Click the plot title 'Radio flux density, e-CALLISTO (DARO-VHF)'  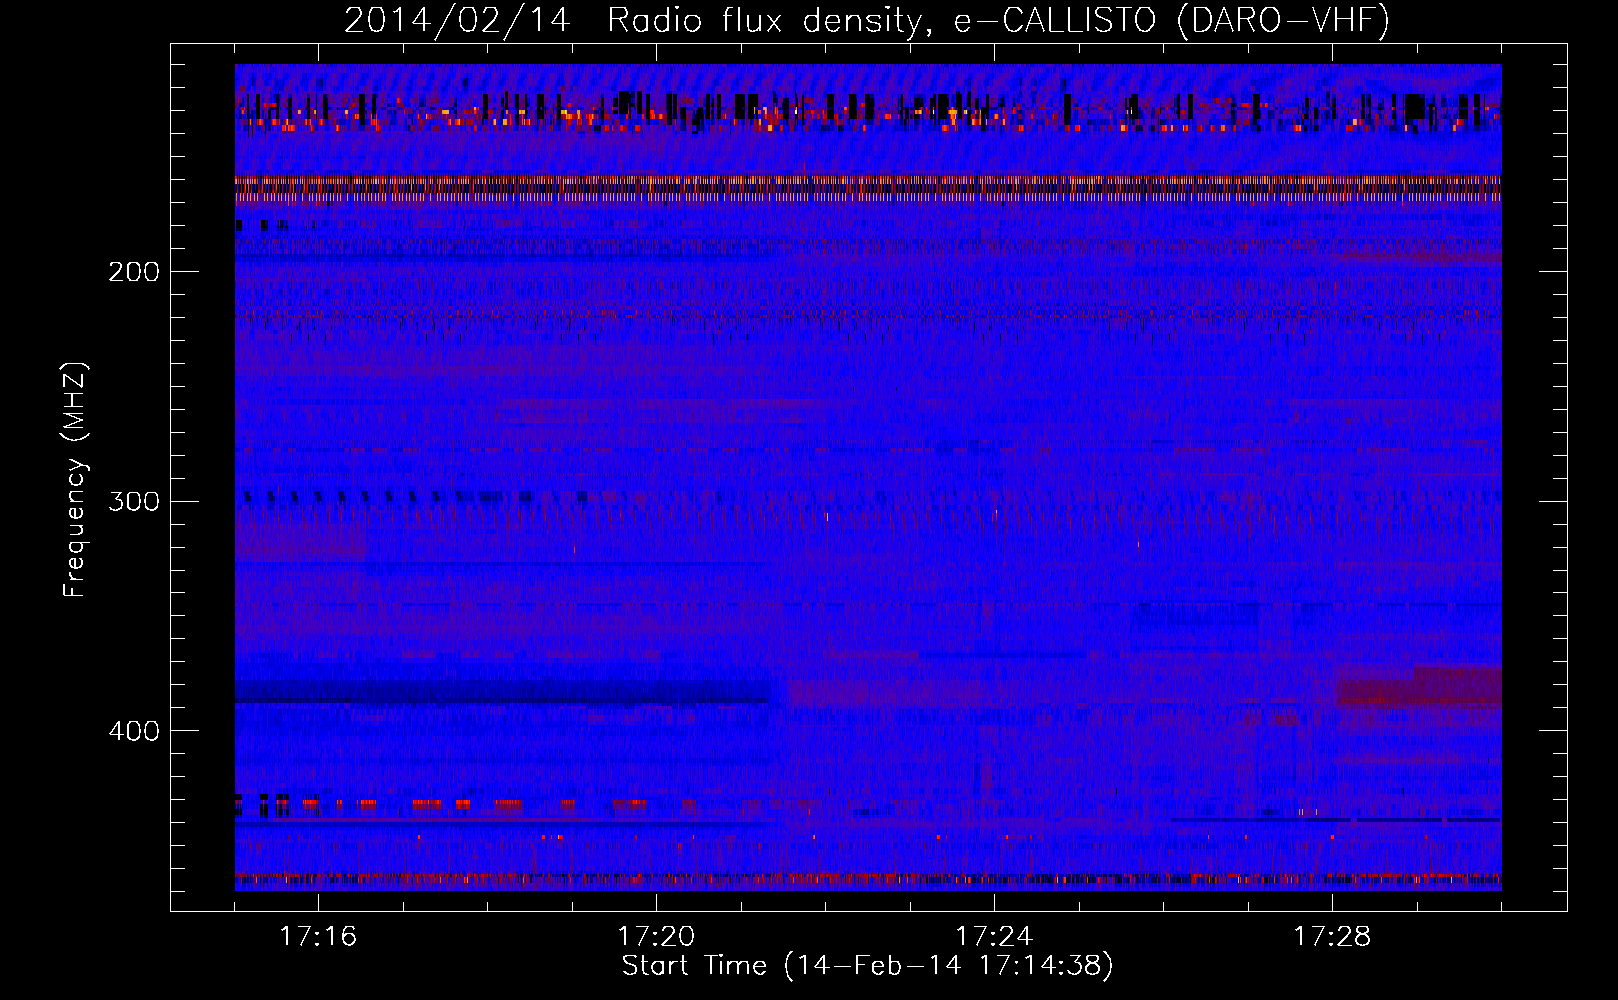click(998, 21)
